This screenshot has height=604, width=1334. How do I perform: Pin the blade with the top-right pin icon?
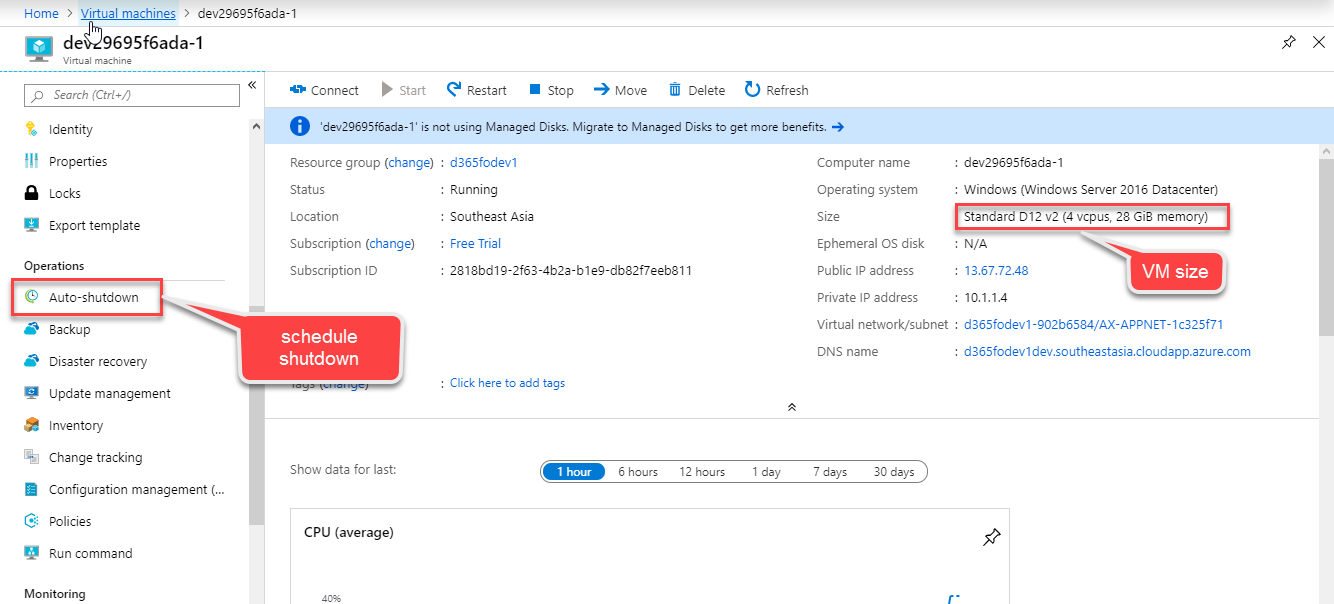(1289, 42)
